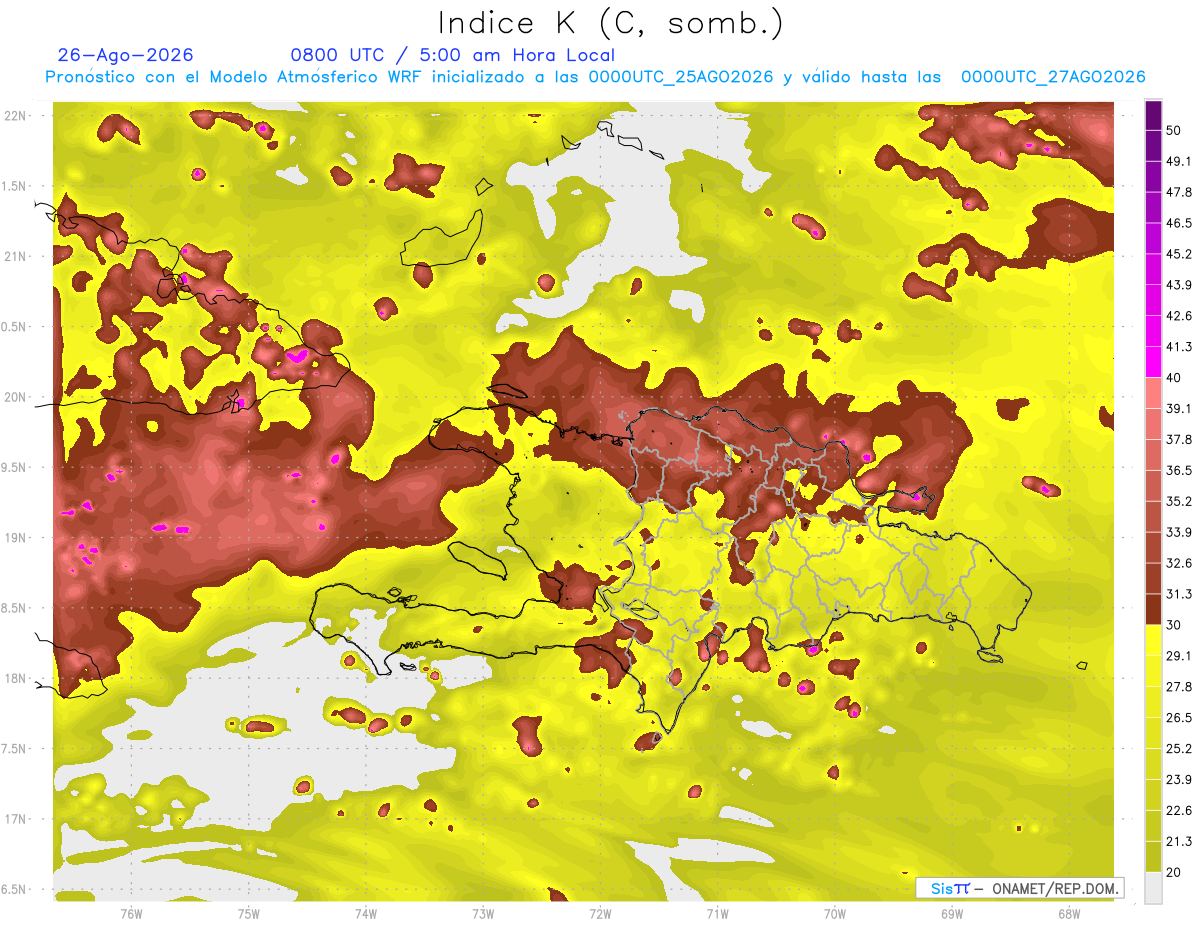
Task: Click the longitude label '71W'
Action: (x=717, y=913)
